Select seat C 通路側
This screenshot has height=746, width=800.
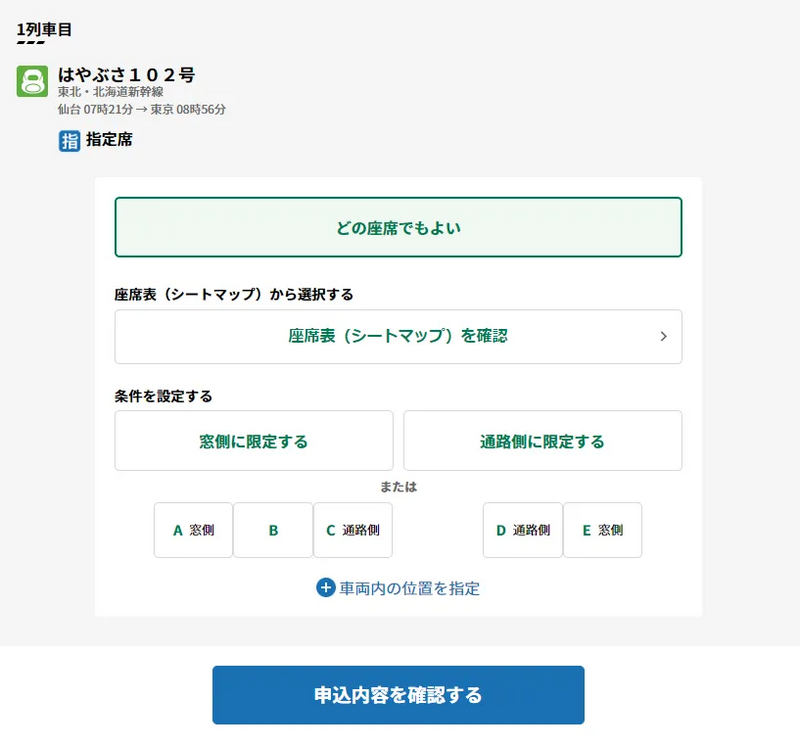coord(353,530)
